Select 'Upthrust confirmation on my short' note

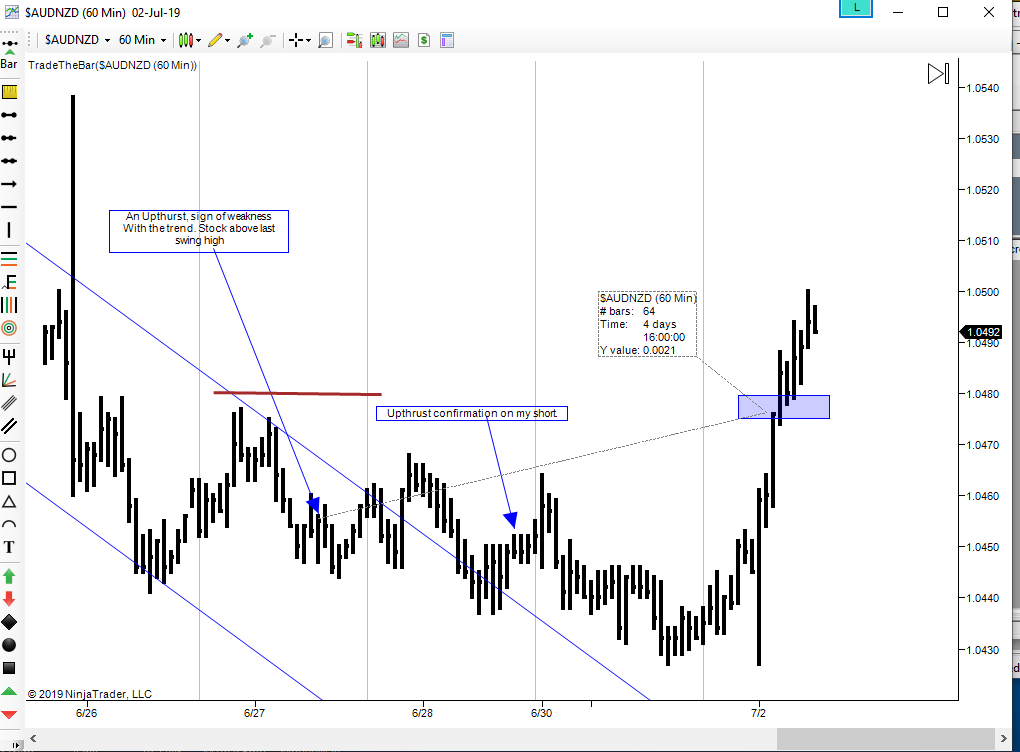pos(472,413)
